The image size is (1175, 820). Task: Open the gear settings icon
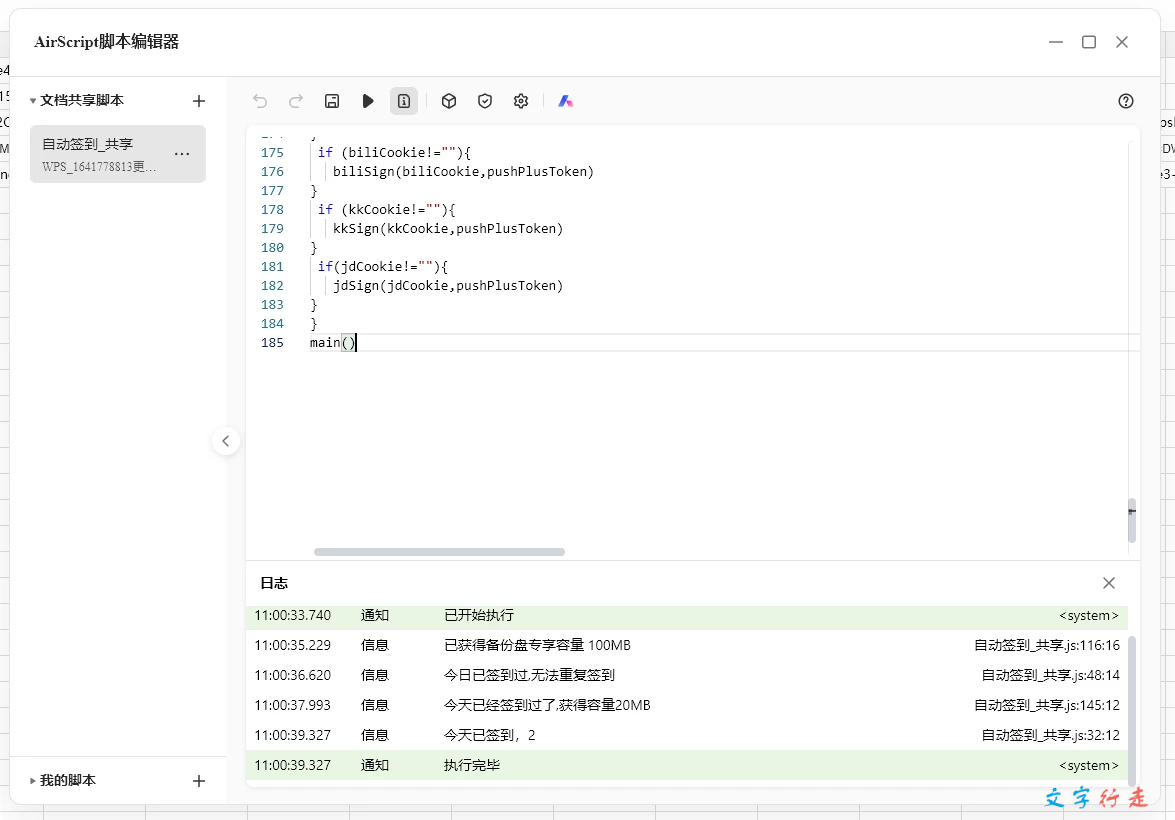(x=521, y=101)
